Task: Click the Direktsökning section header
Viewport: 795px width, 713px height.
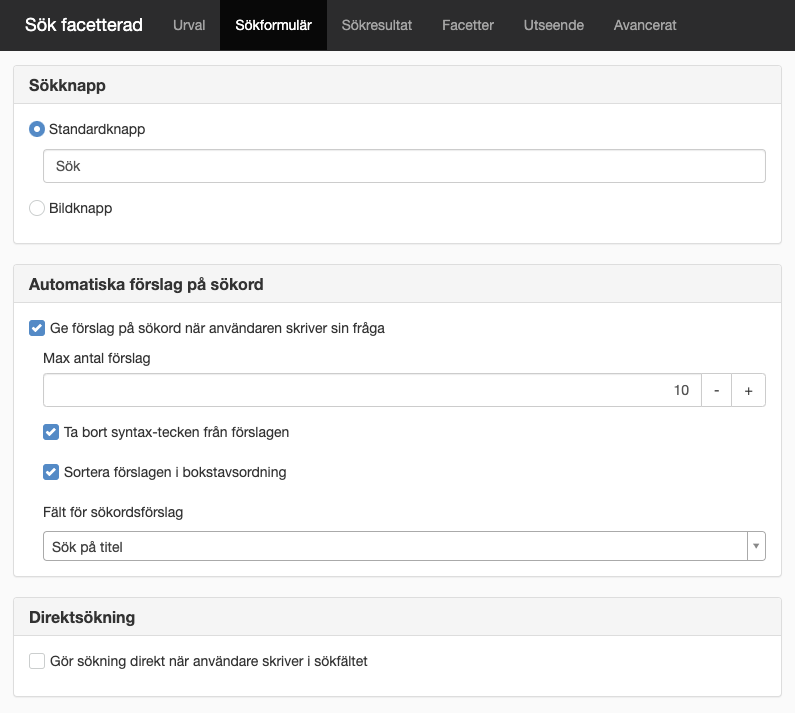Action: pos(398,617)
